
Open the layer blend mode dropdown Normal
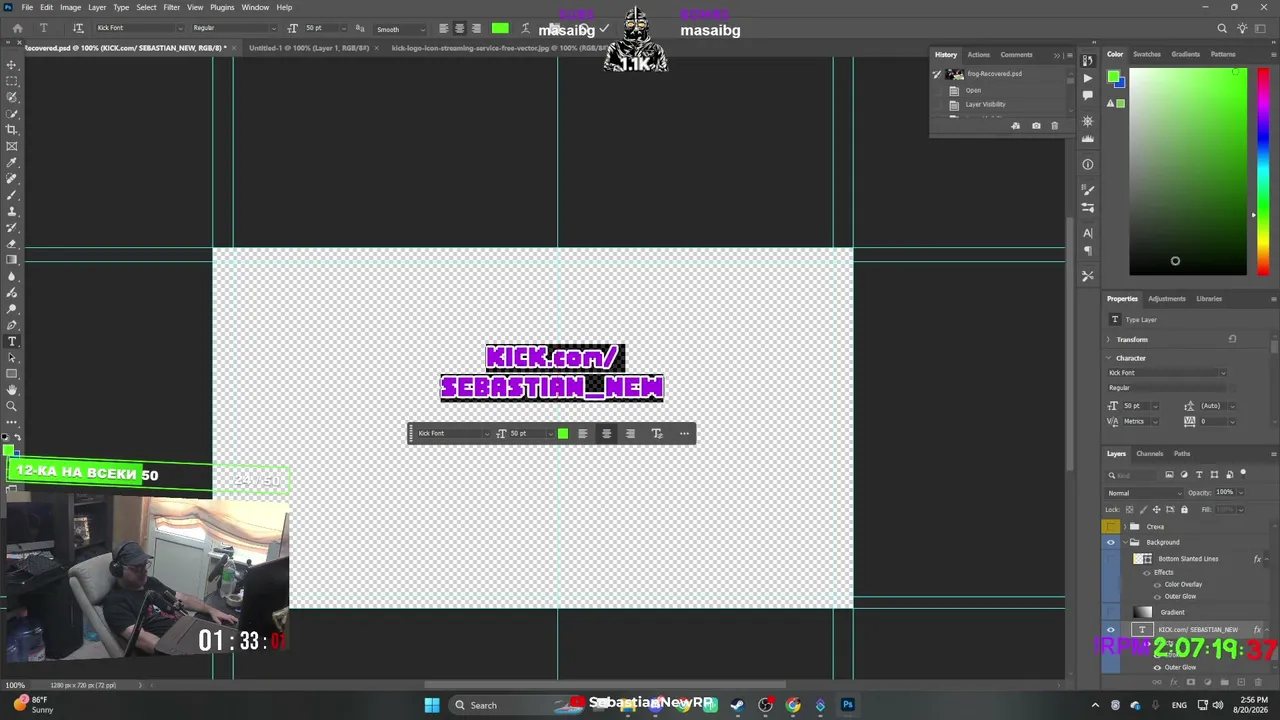click(x=1144, y=492)
